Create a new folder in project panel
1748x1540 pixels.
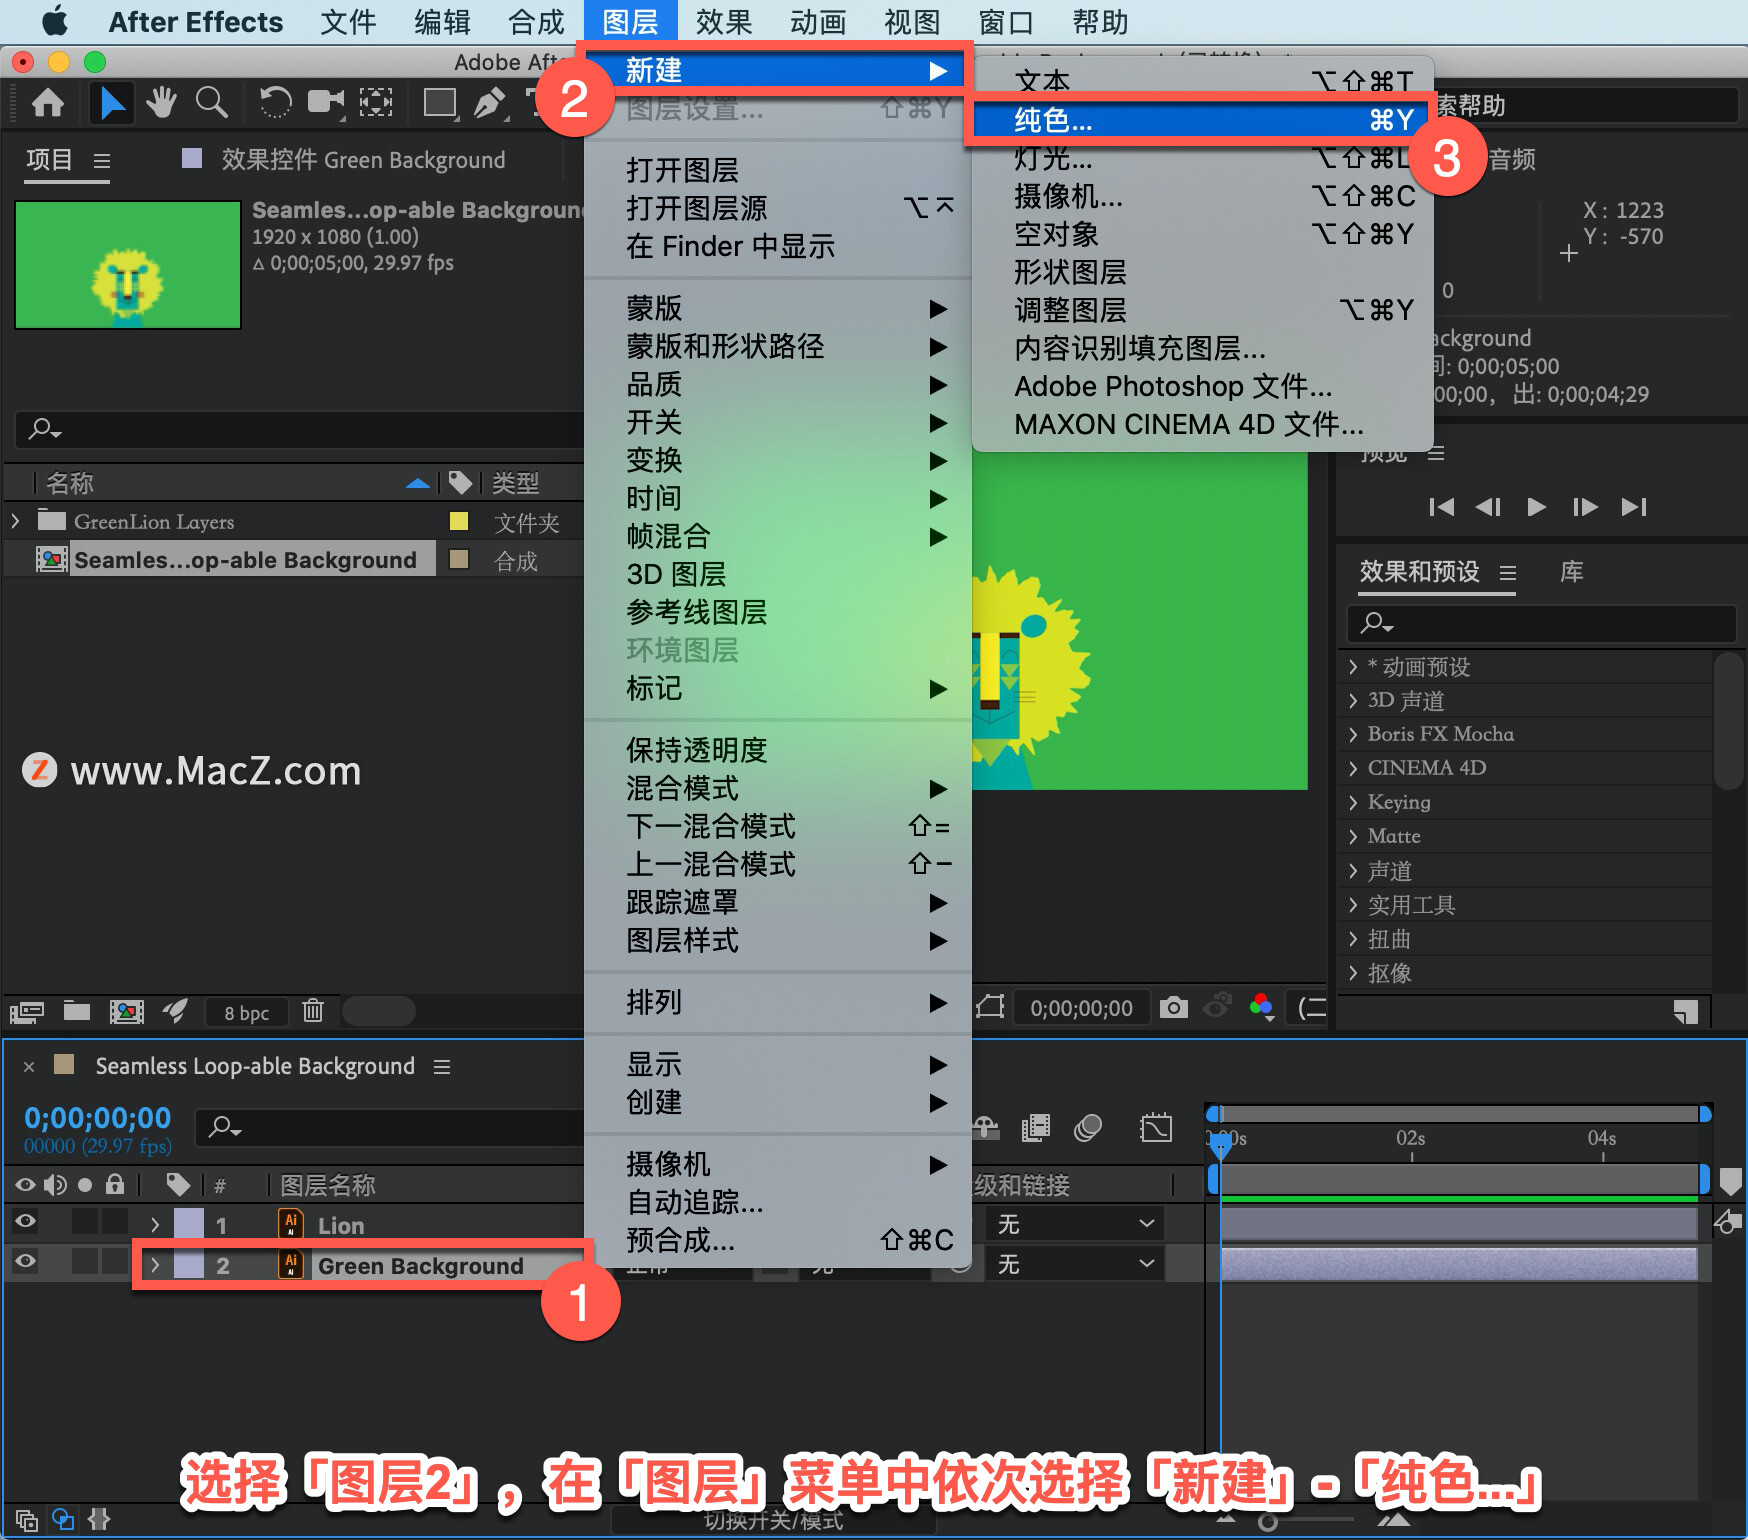click(77, 1011)
